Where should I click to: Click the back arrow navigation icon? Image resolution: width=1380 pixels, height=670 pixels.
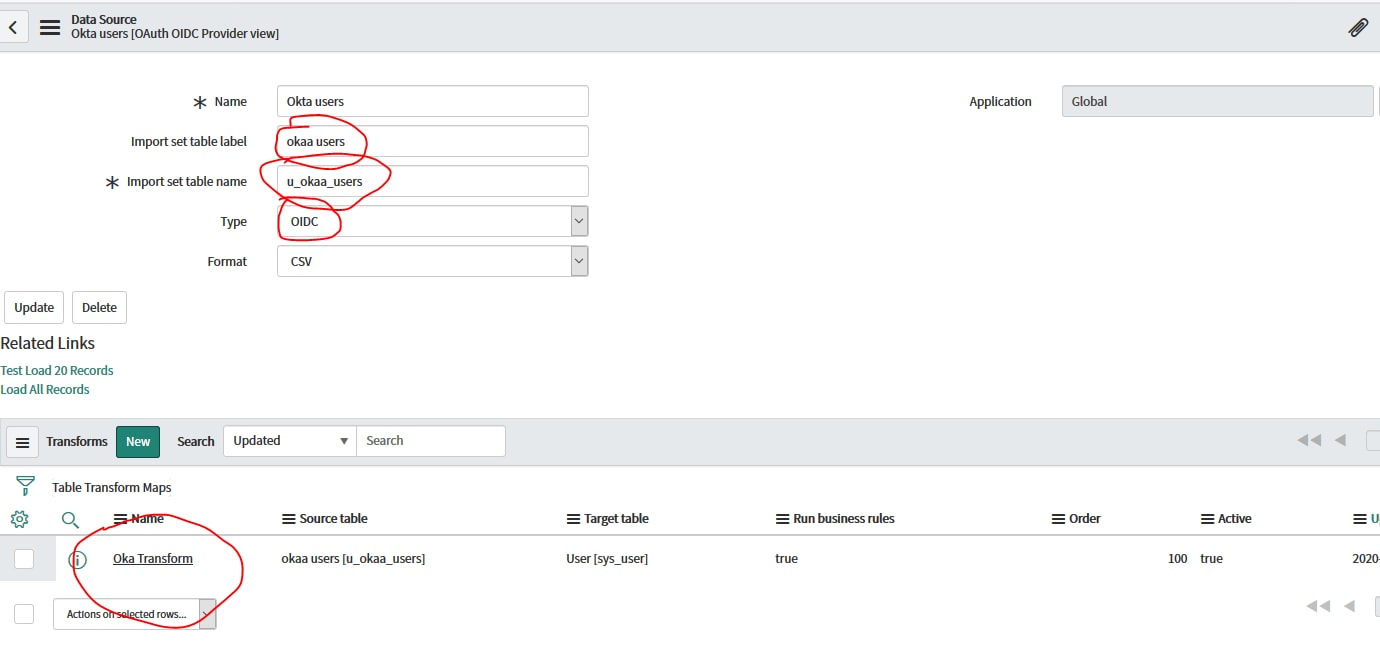pyautogui.click(x=11, y=27)
